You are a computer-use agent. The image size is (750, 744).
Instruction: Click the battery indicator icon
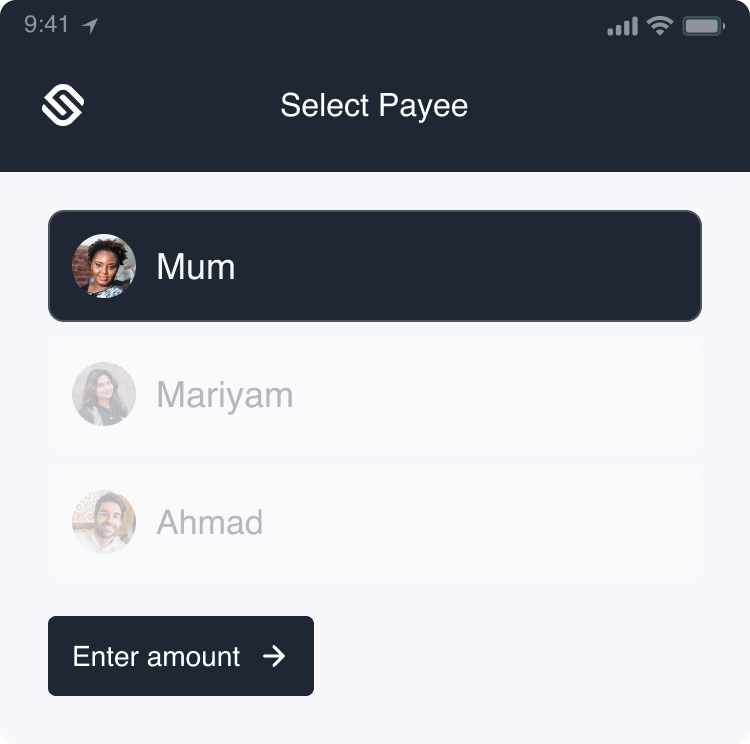pyautogui.click(x=703, y=27)
